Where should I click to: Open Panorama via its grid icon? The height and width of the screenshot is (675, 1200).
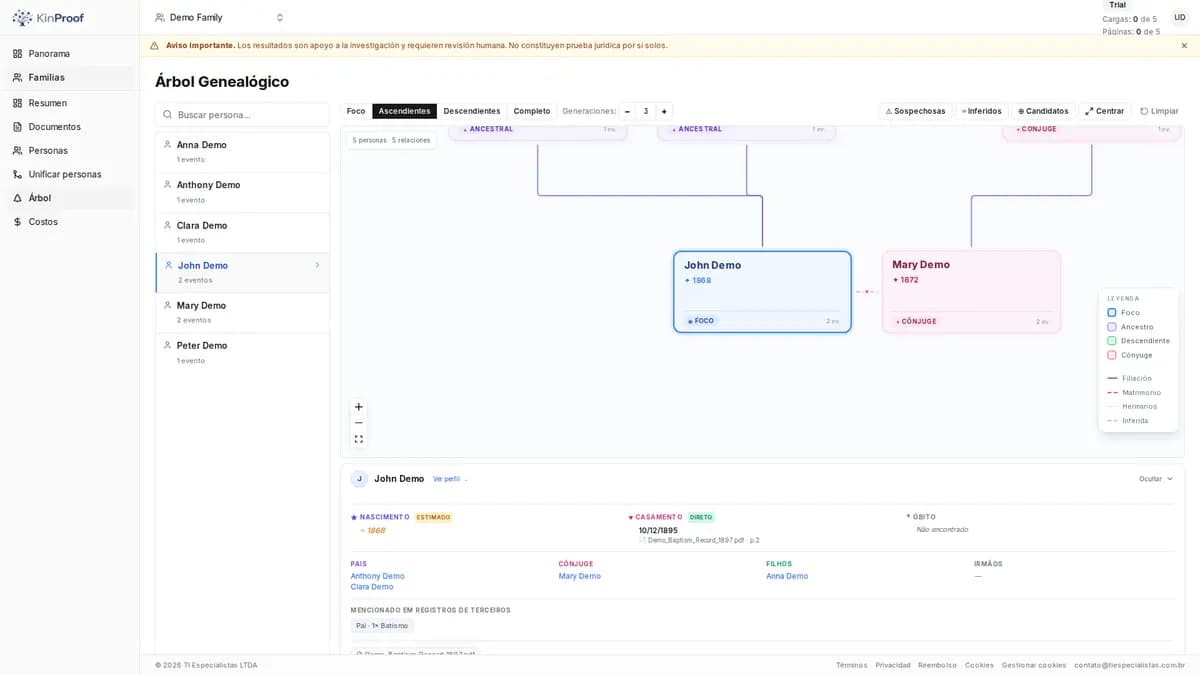(x=17, y=54)
